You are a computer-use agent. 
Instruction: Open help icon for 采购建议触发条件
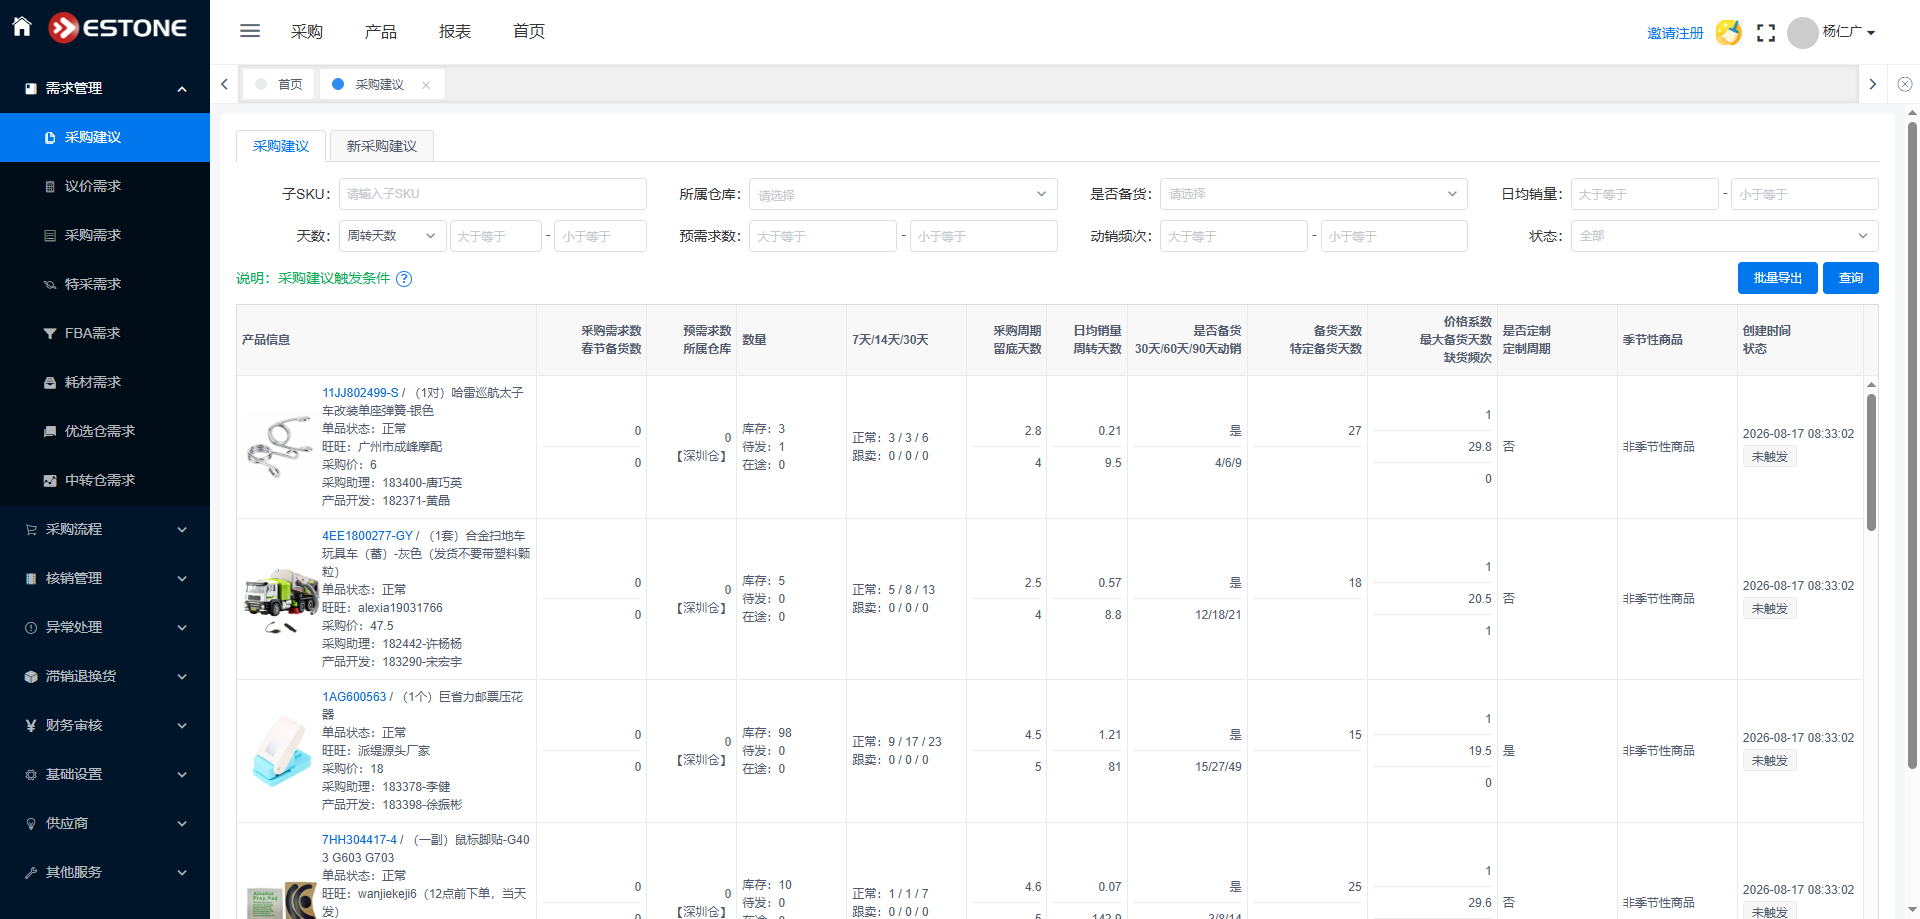pos(404,279)
